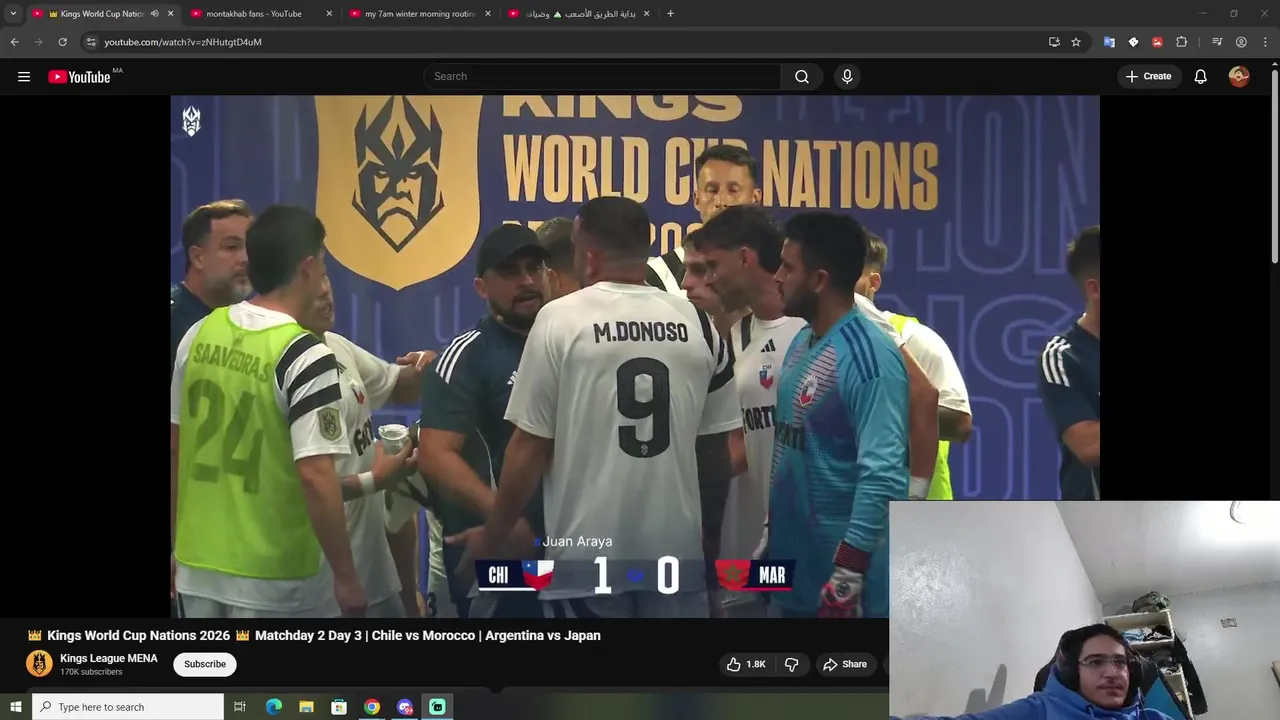
Task: Click the Type here to search box
Action: (128, 707)
